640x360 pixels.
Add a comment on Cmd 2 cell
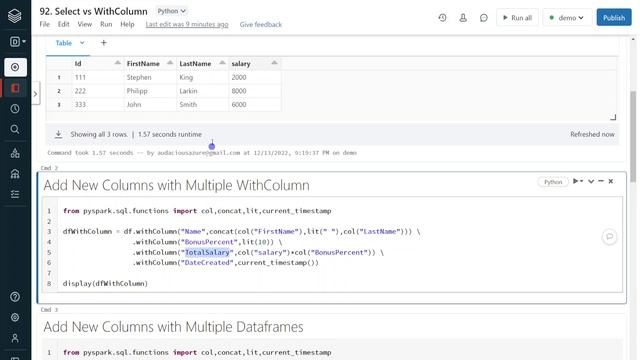pyautogui.click(x=609, y=237)
